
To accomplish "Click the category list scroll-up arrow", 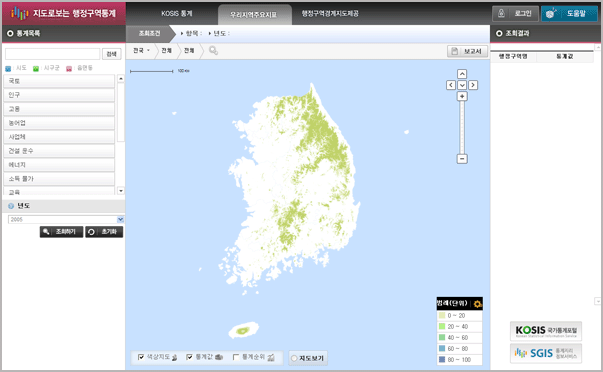I will click(121, 79).
